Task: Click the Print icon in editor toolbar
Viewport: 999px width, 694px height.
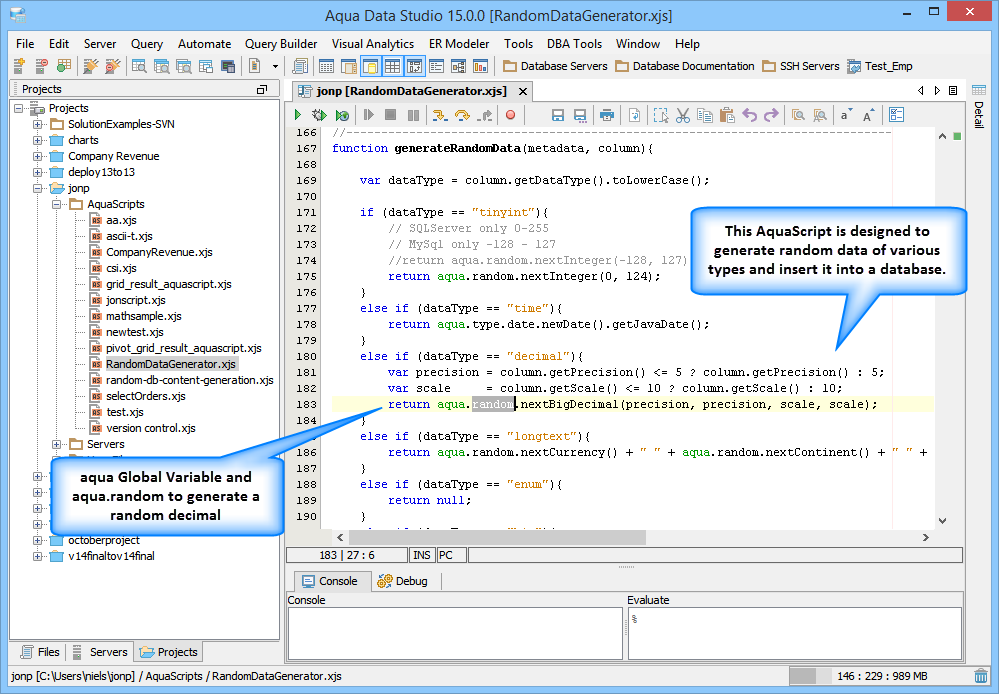Action: [x=607, y=116]
